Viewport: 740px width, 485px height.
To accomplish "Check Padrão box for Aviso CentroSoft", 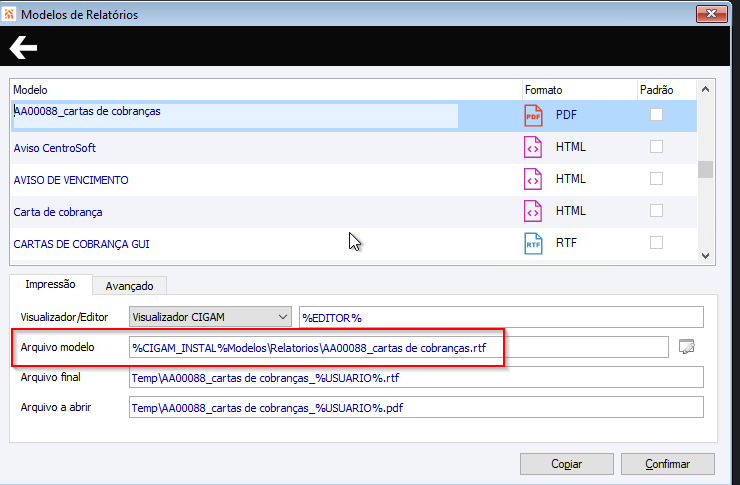I will pos(656,147).
